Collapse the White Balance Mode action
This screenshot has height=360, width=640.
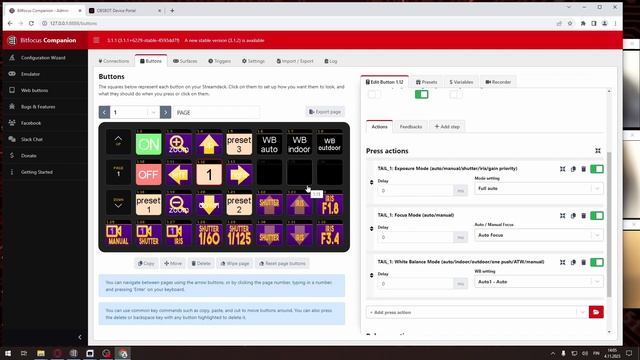[x=562, y=262]
